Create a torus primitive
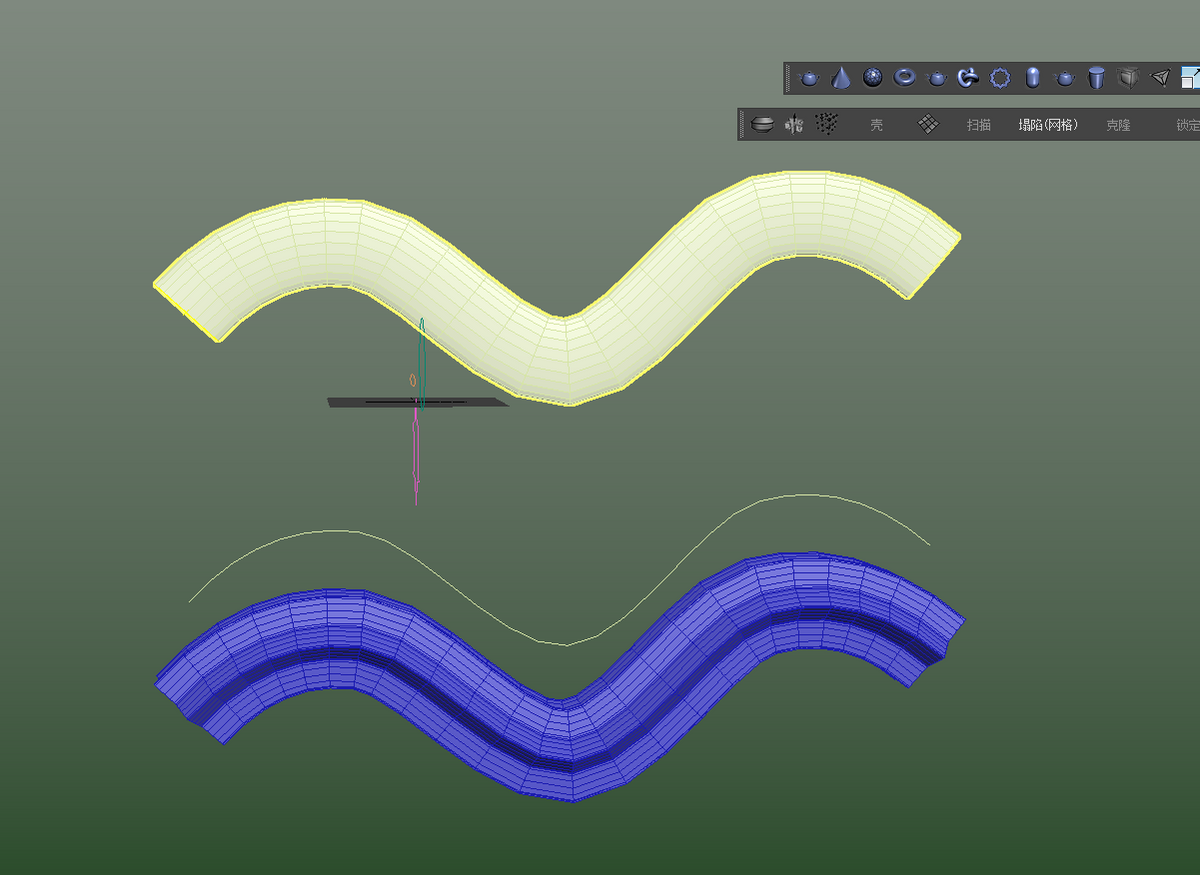The height and width of the screenshot is (875, 1200). [x=903, y=78]
